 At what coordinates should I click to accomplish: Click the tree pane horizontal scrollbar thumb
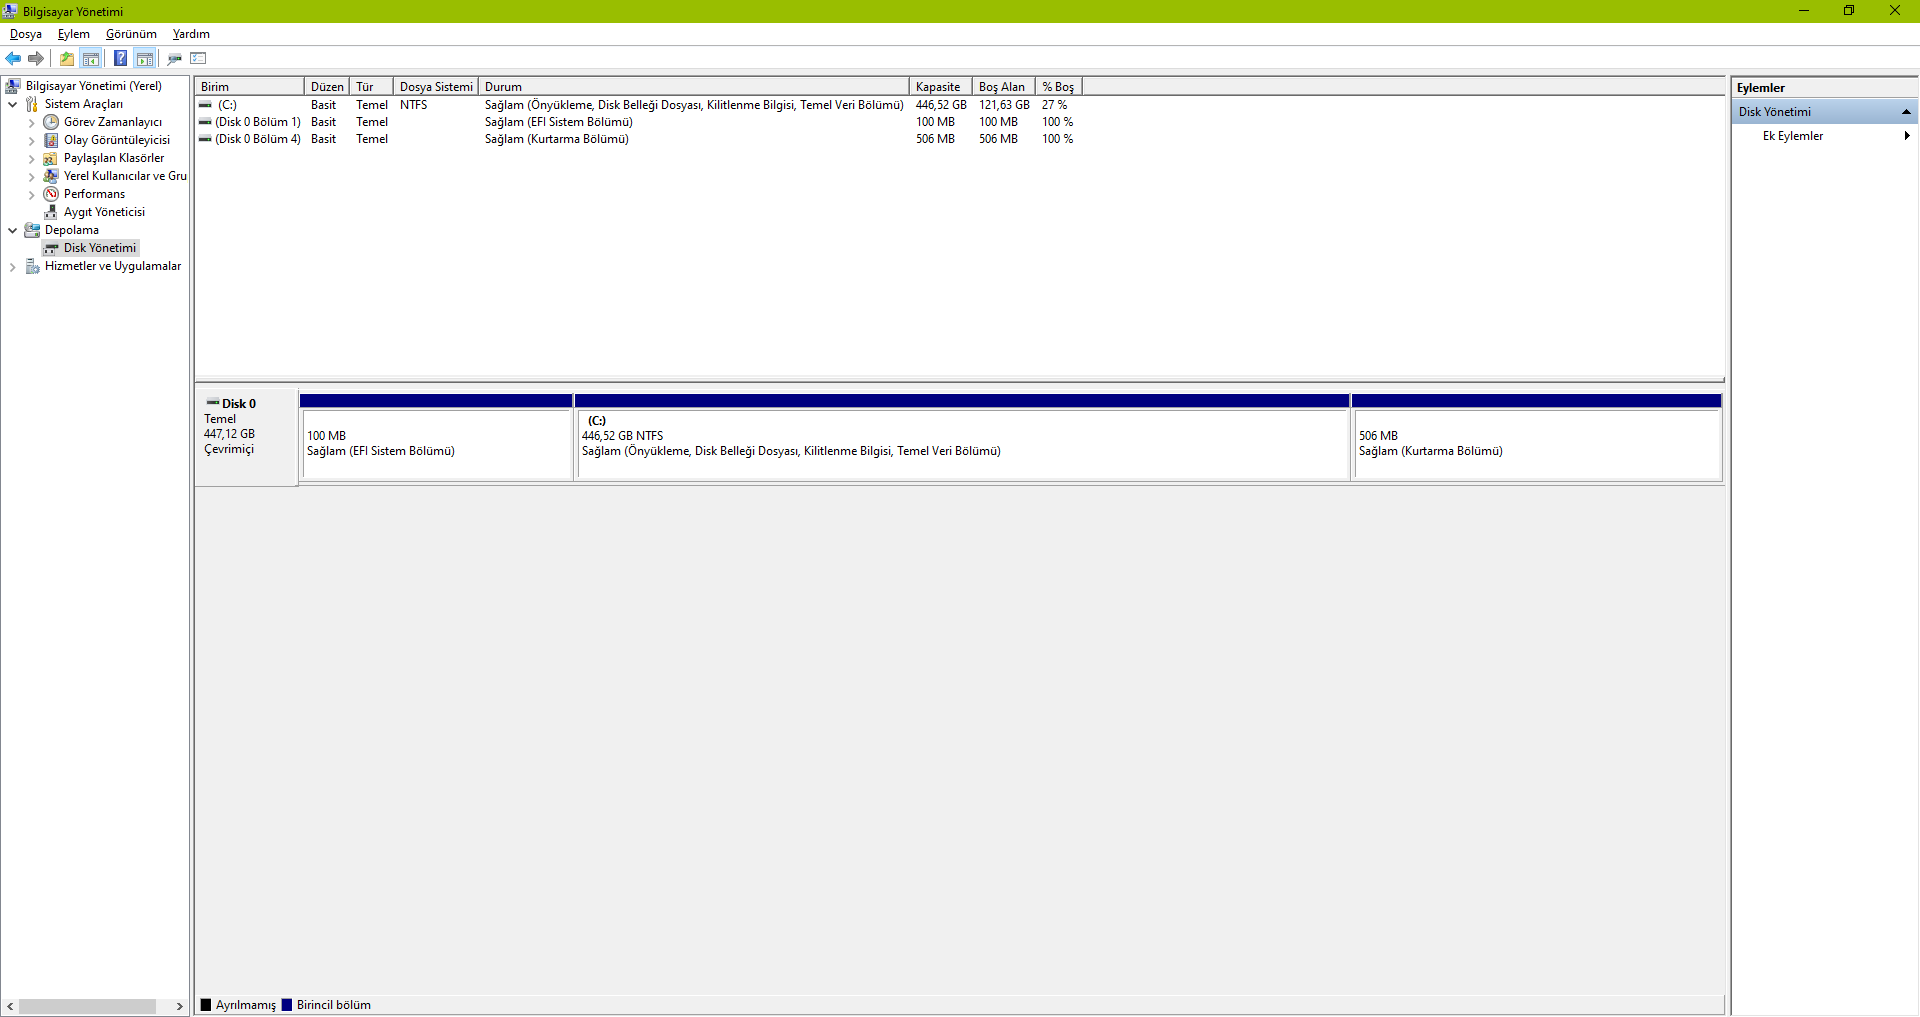pyautogui.click(x=87, y=1006)
